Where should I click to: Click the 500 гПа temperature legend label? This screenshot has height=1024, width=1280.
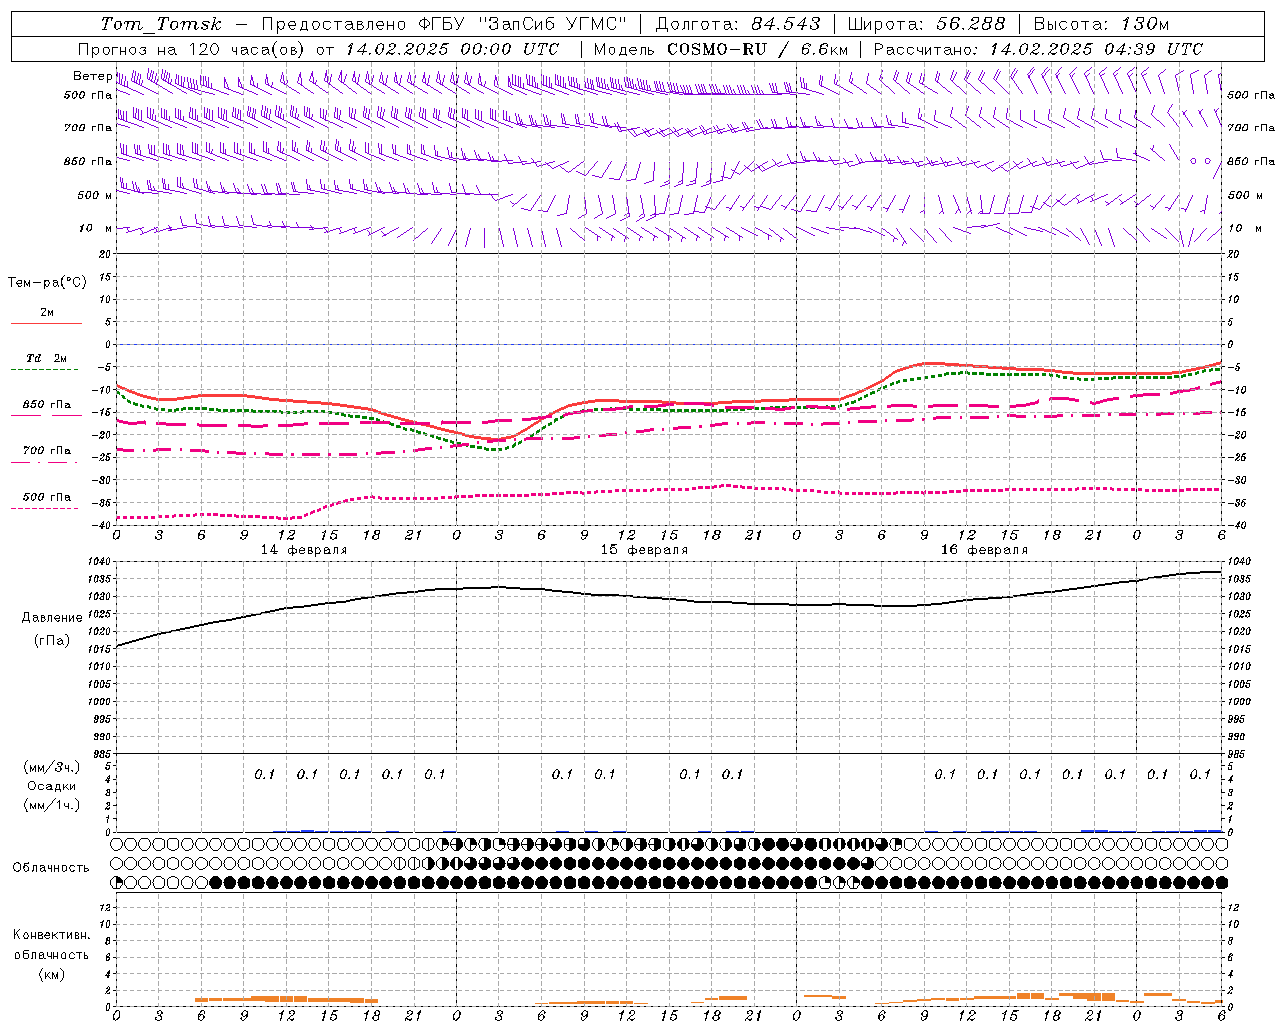pyautogui.click(x=47, y=497)
